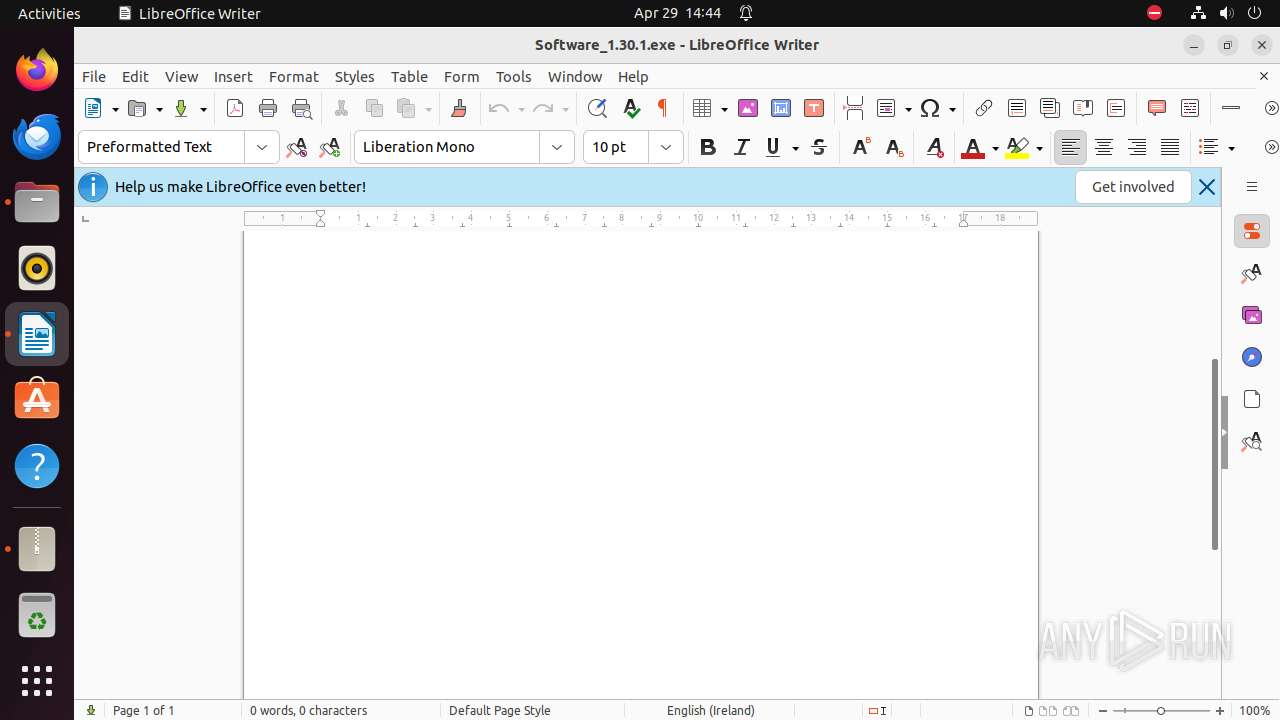This screenshot has width=1280, height=720.
Task: Center text horizontally
Action: click(x=1104, y=148)
